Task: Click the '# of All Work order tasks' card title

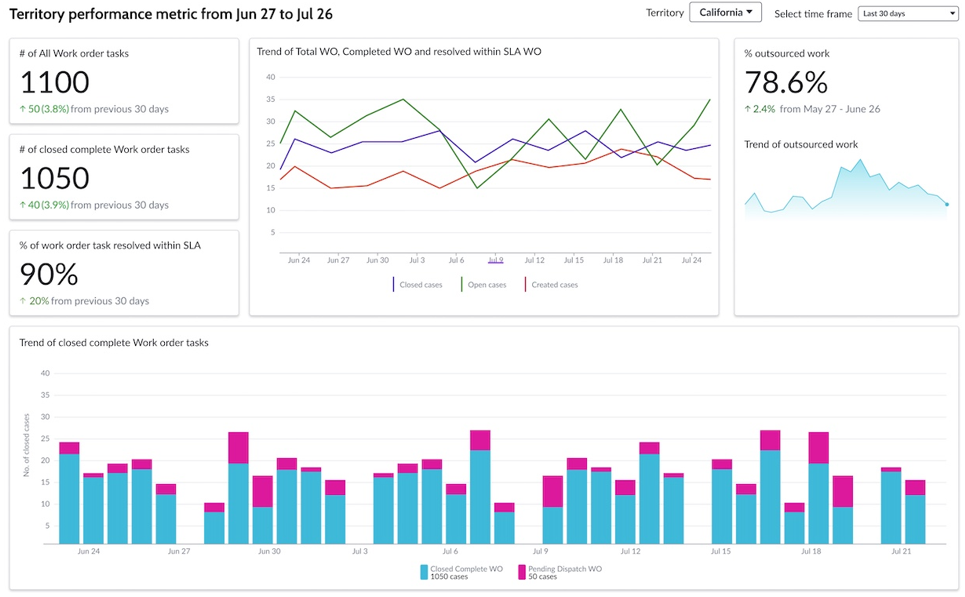Action: point(74,54)
